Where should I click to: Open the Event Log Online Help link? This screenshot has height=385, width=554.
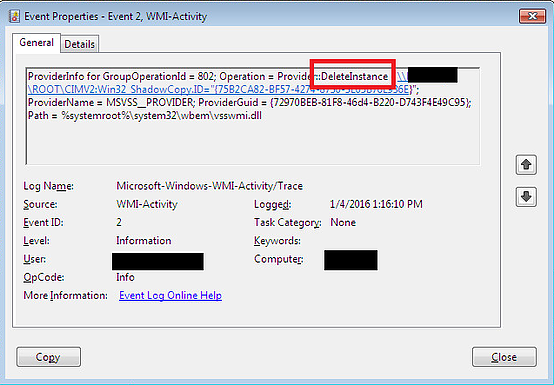tap(170, 295)
